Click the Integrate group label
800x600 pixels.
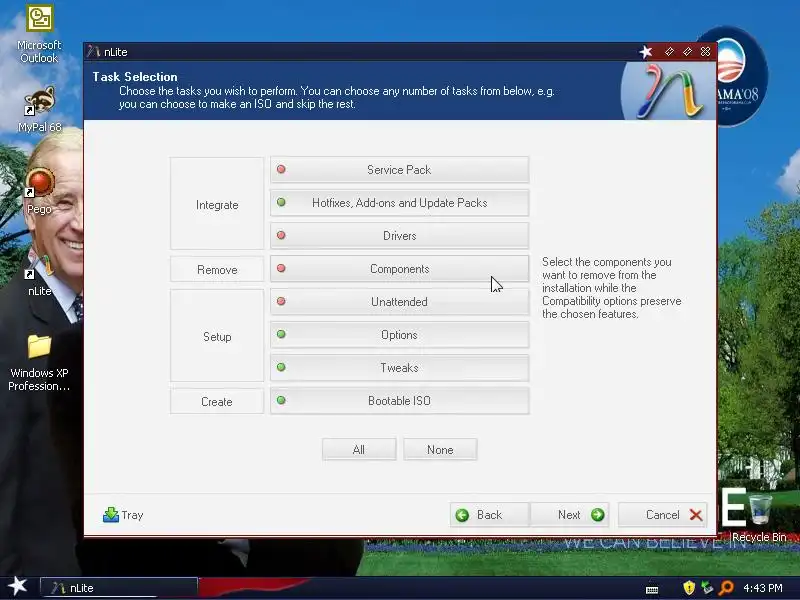click(x=217, y=205)
